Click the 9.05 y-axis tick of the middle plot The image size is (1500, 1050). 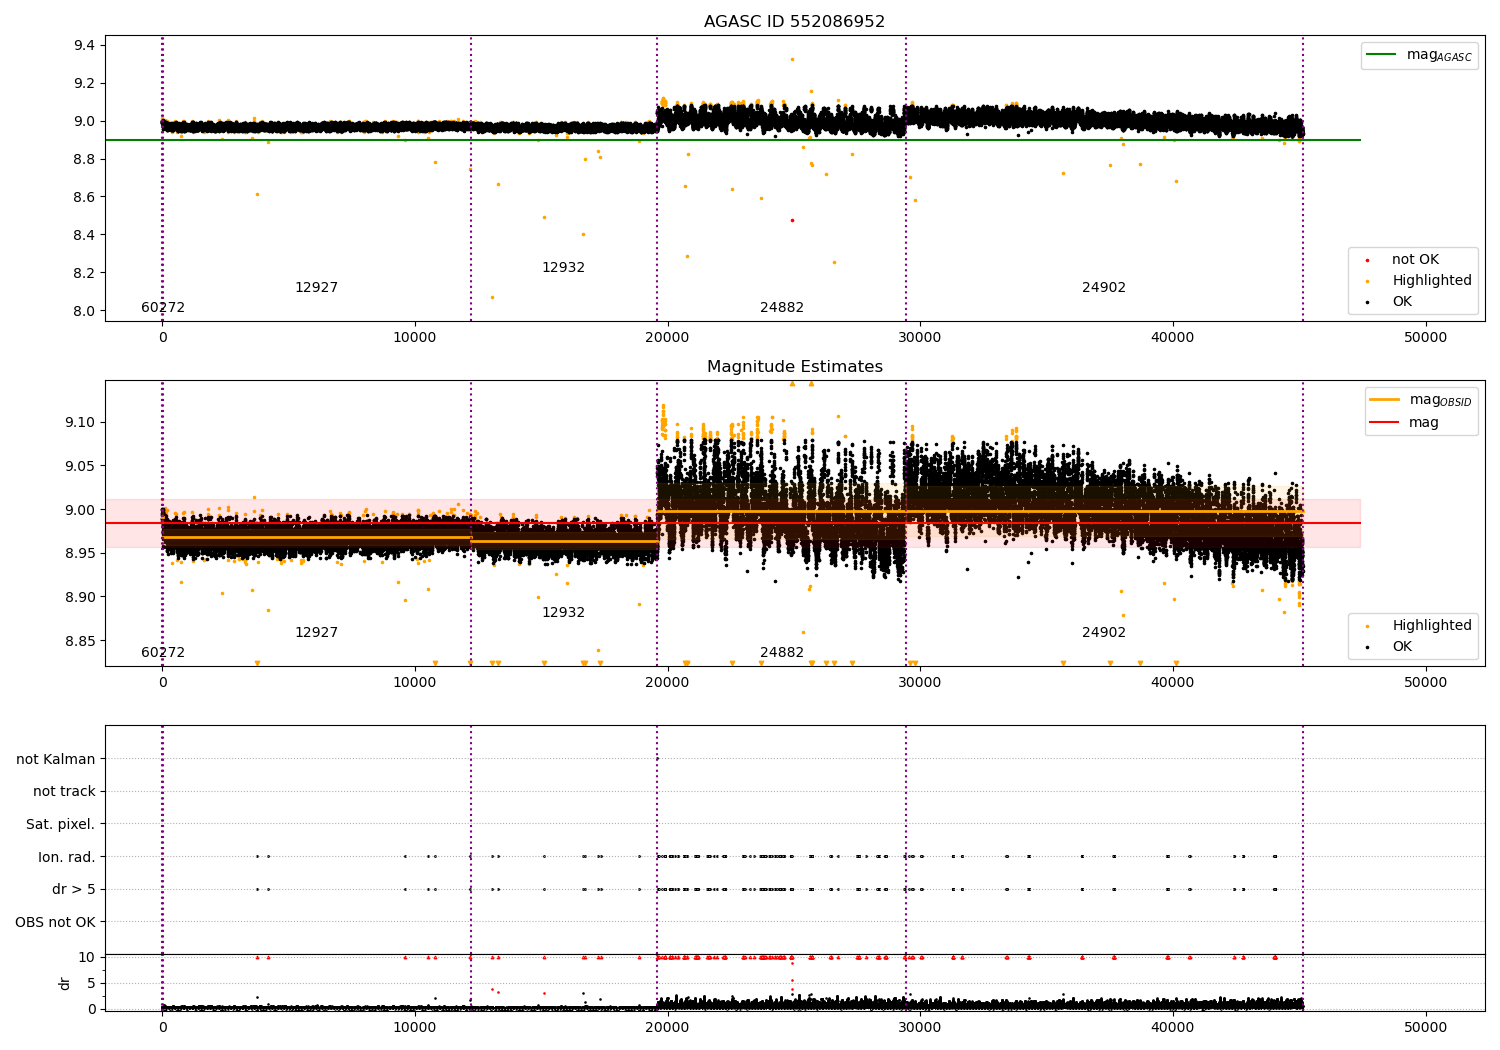[80, 467]
